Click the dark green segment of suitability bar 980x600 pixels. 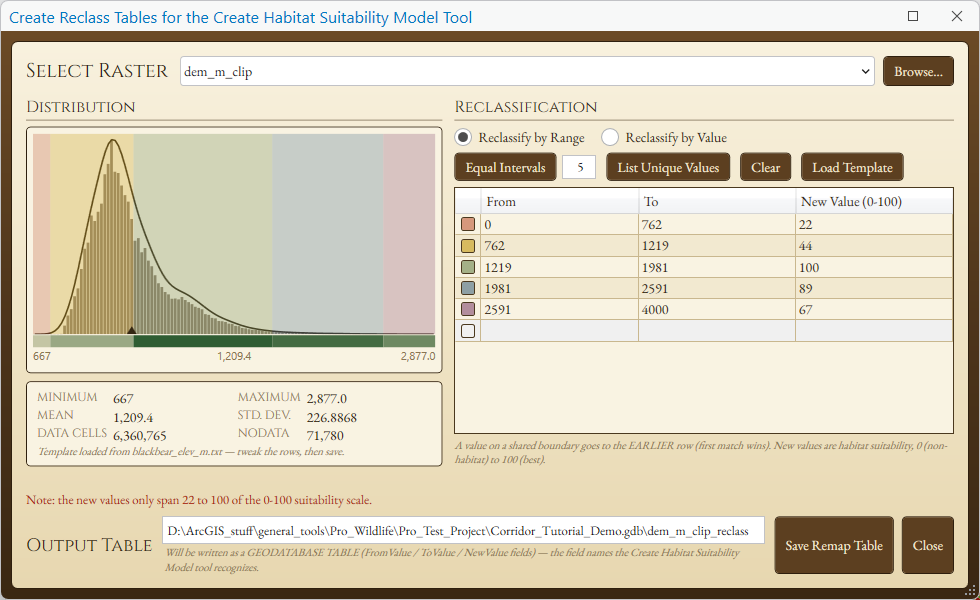[203, 341]
